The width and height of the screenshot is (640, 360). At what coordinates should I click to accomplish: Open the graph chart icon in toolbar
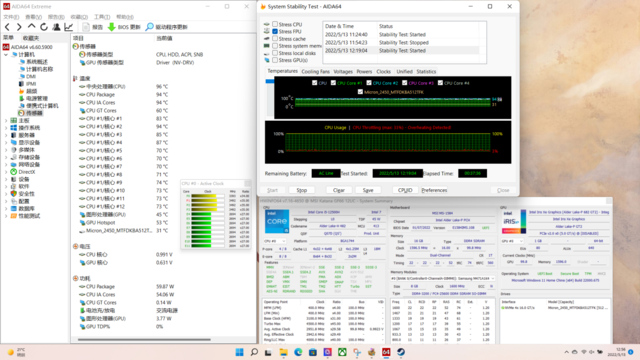click(69, 27)
